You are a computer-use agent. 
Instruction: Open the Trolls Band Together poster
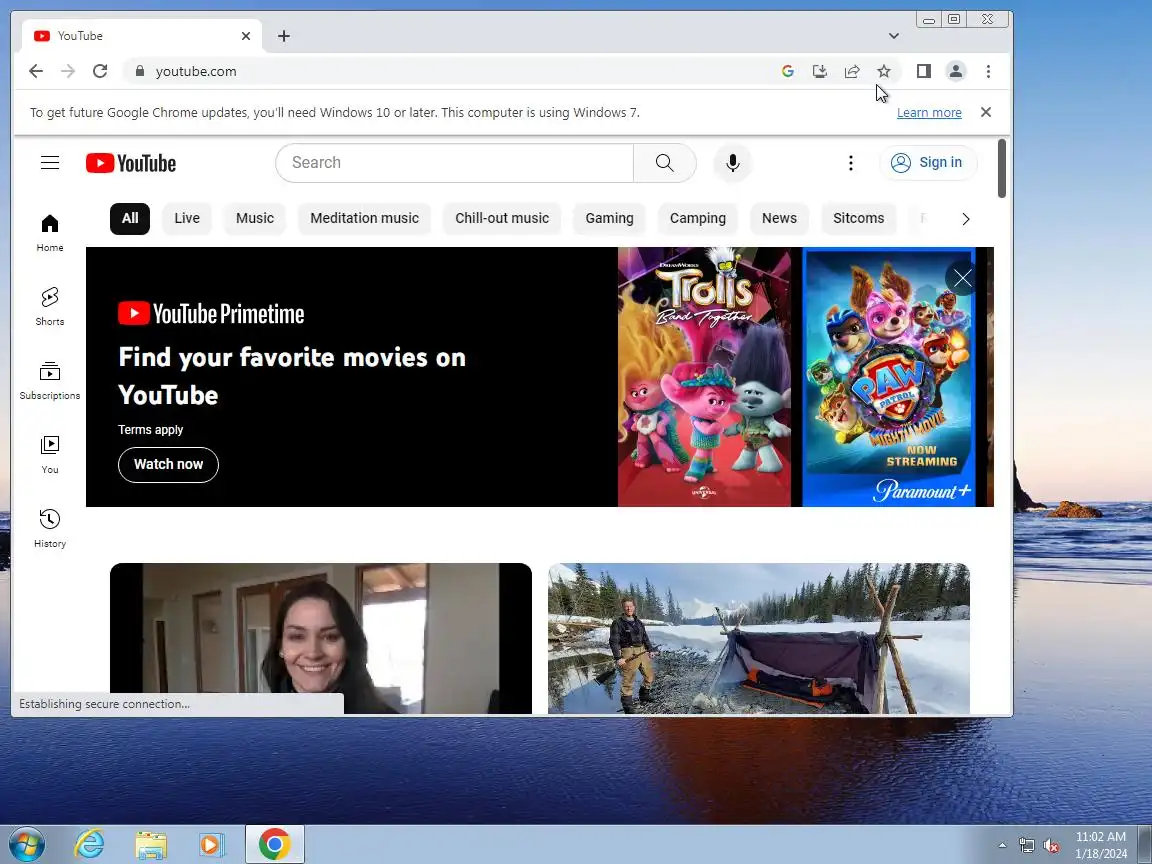point(704,377)
